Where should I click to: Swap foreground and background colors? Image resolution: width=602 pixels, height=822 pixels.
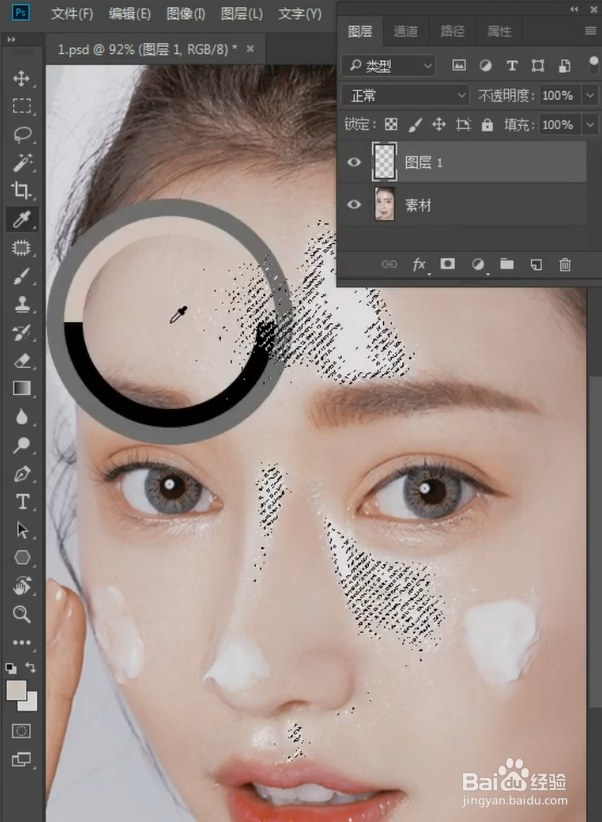[31, 667]
